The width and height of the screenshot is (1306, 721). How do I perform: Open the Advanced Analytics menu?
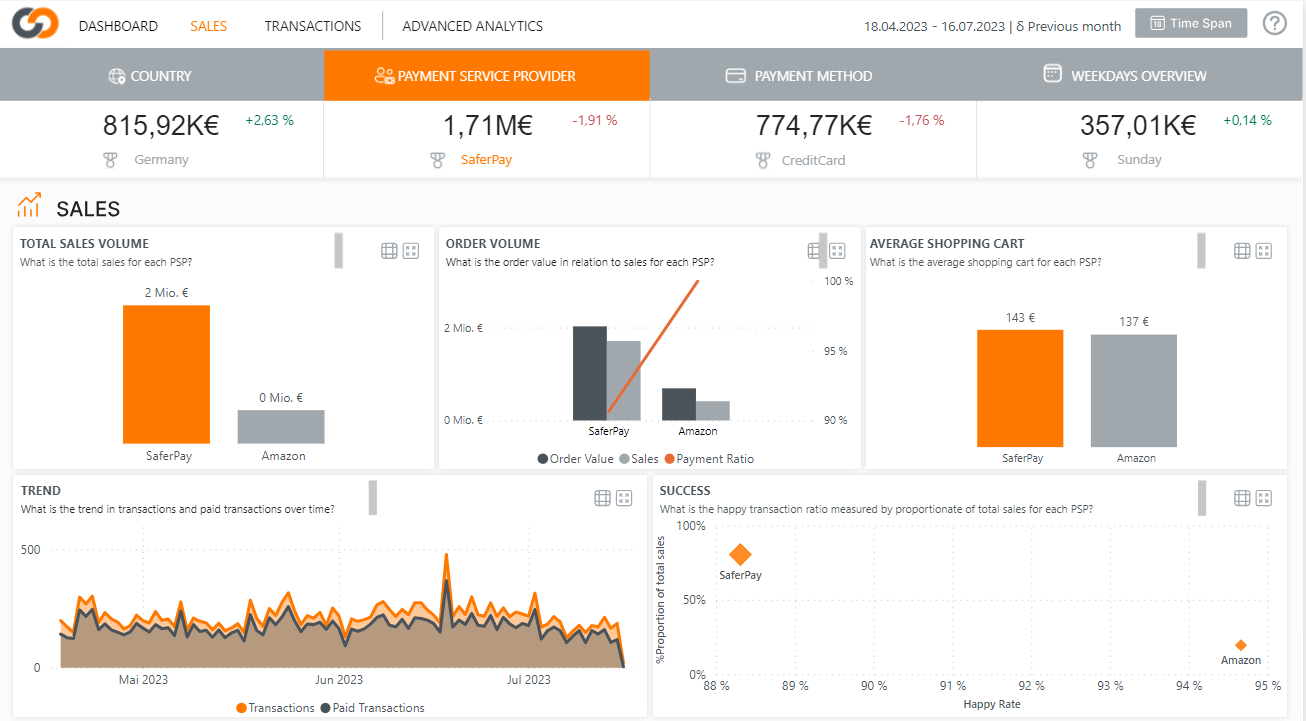(472, 26)
